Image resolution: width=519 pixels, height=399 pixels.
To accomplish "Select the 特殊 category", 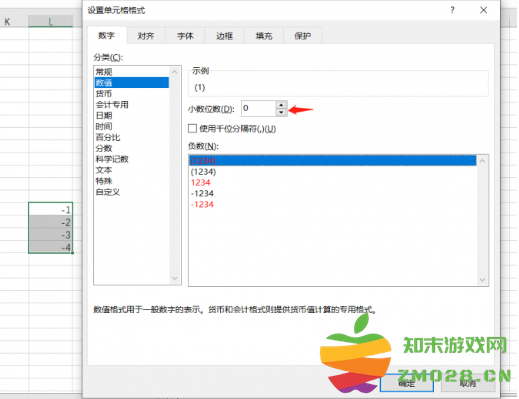I will [x=132, y=181].
